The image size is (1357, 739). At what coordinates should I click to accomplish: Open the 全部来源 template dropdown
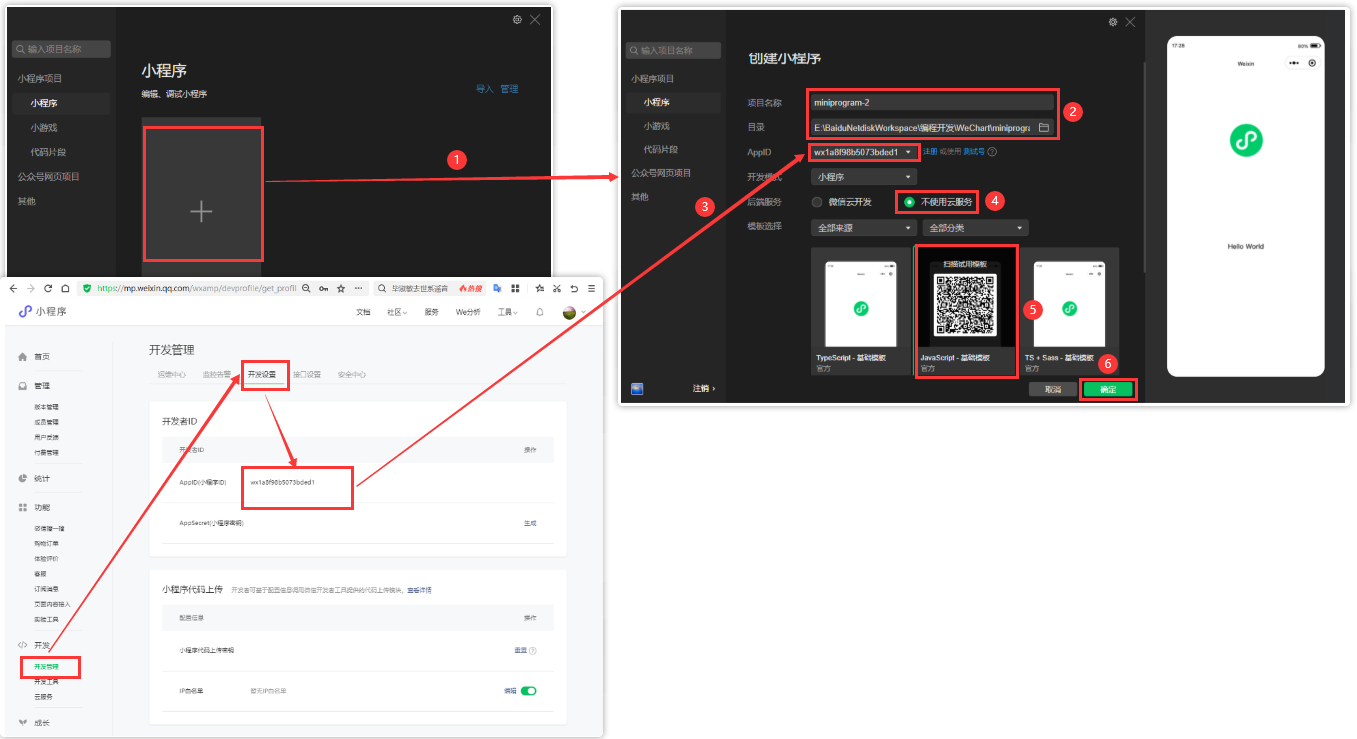[864, 228]
